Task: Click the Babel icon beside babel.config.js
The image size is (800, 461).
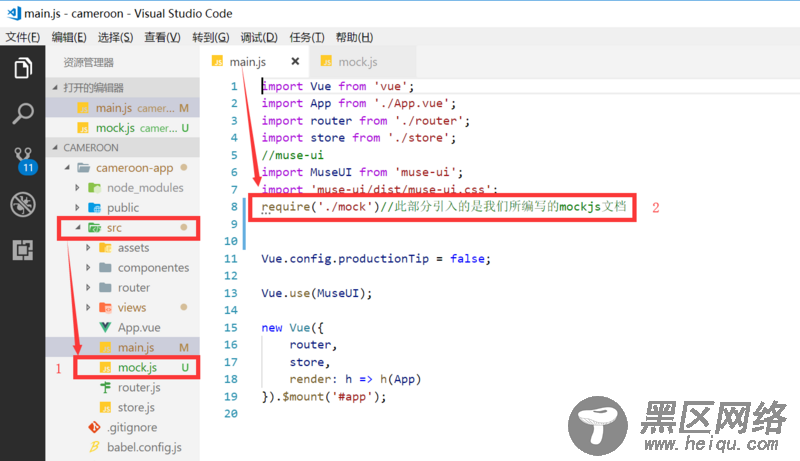Action: [94, 447]
